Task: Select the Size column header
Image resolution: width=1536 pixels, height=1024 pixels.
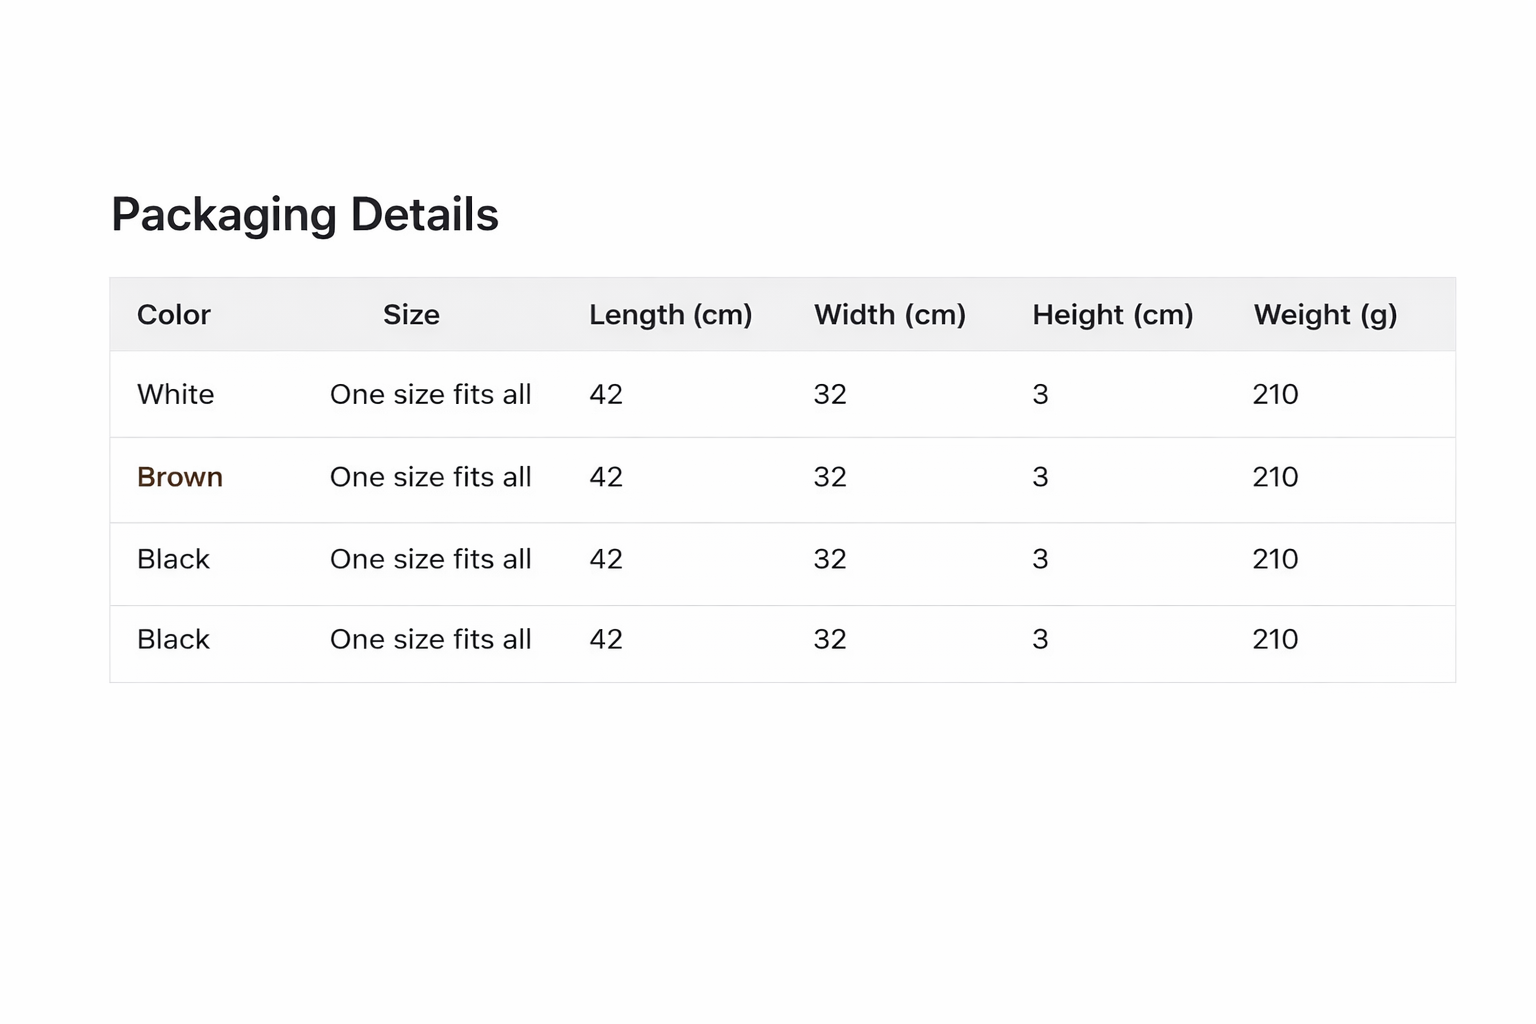Action: click(x=411, y=315)
